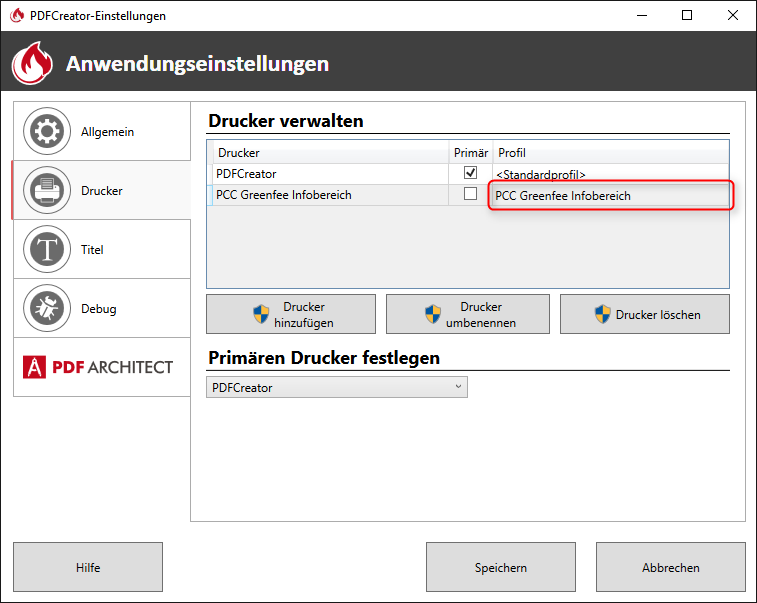This screenshot has width=757, height=603.
Task: Click the Drucker umbenennen button
Action: [468, 315]
